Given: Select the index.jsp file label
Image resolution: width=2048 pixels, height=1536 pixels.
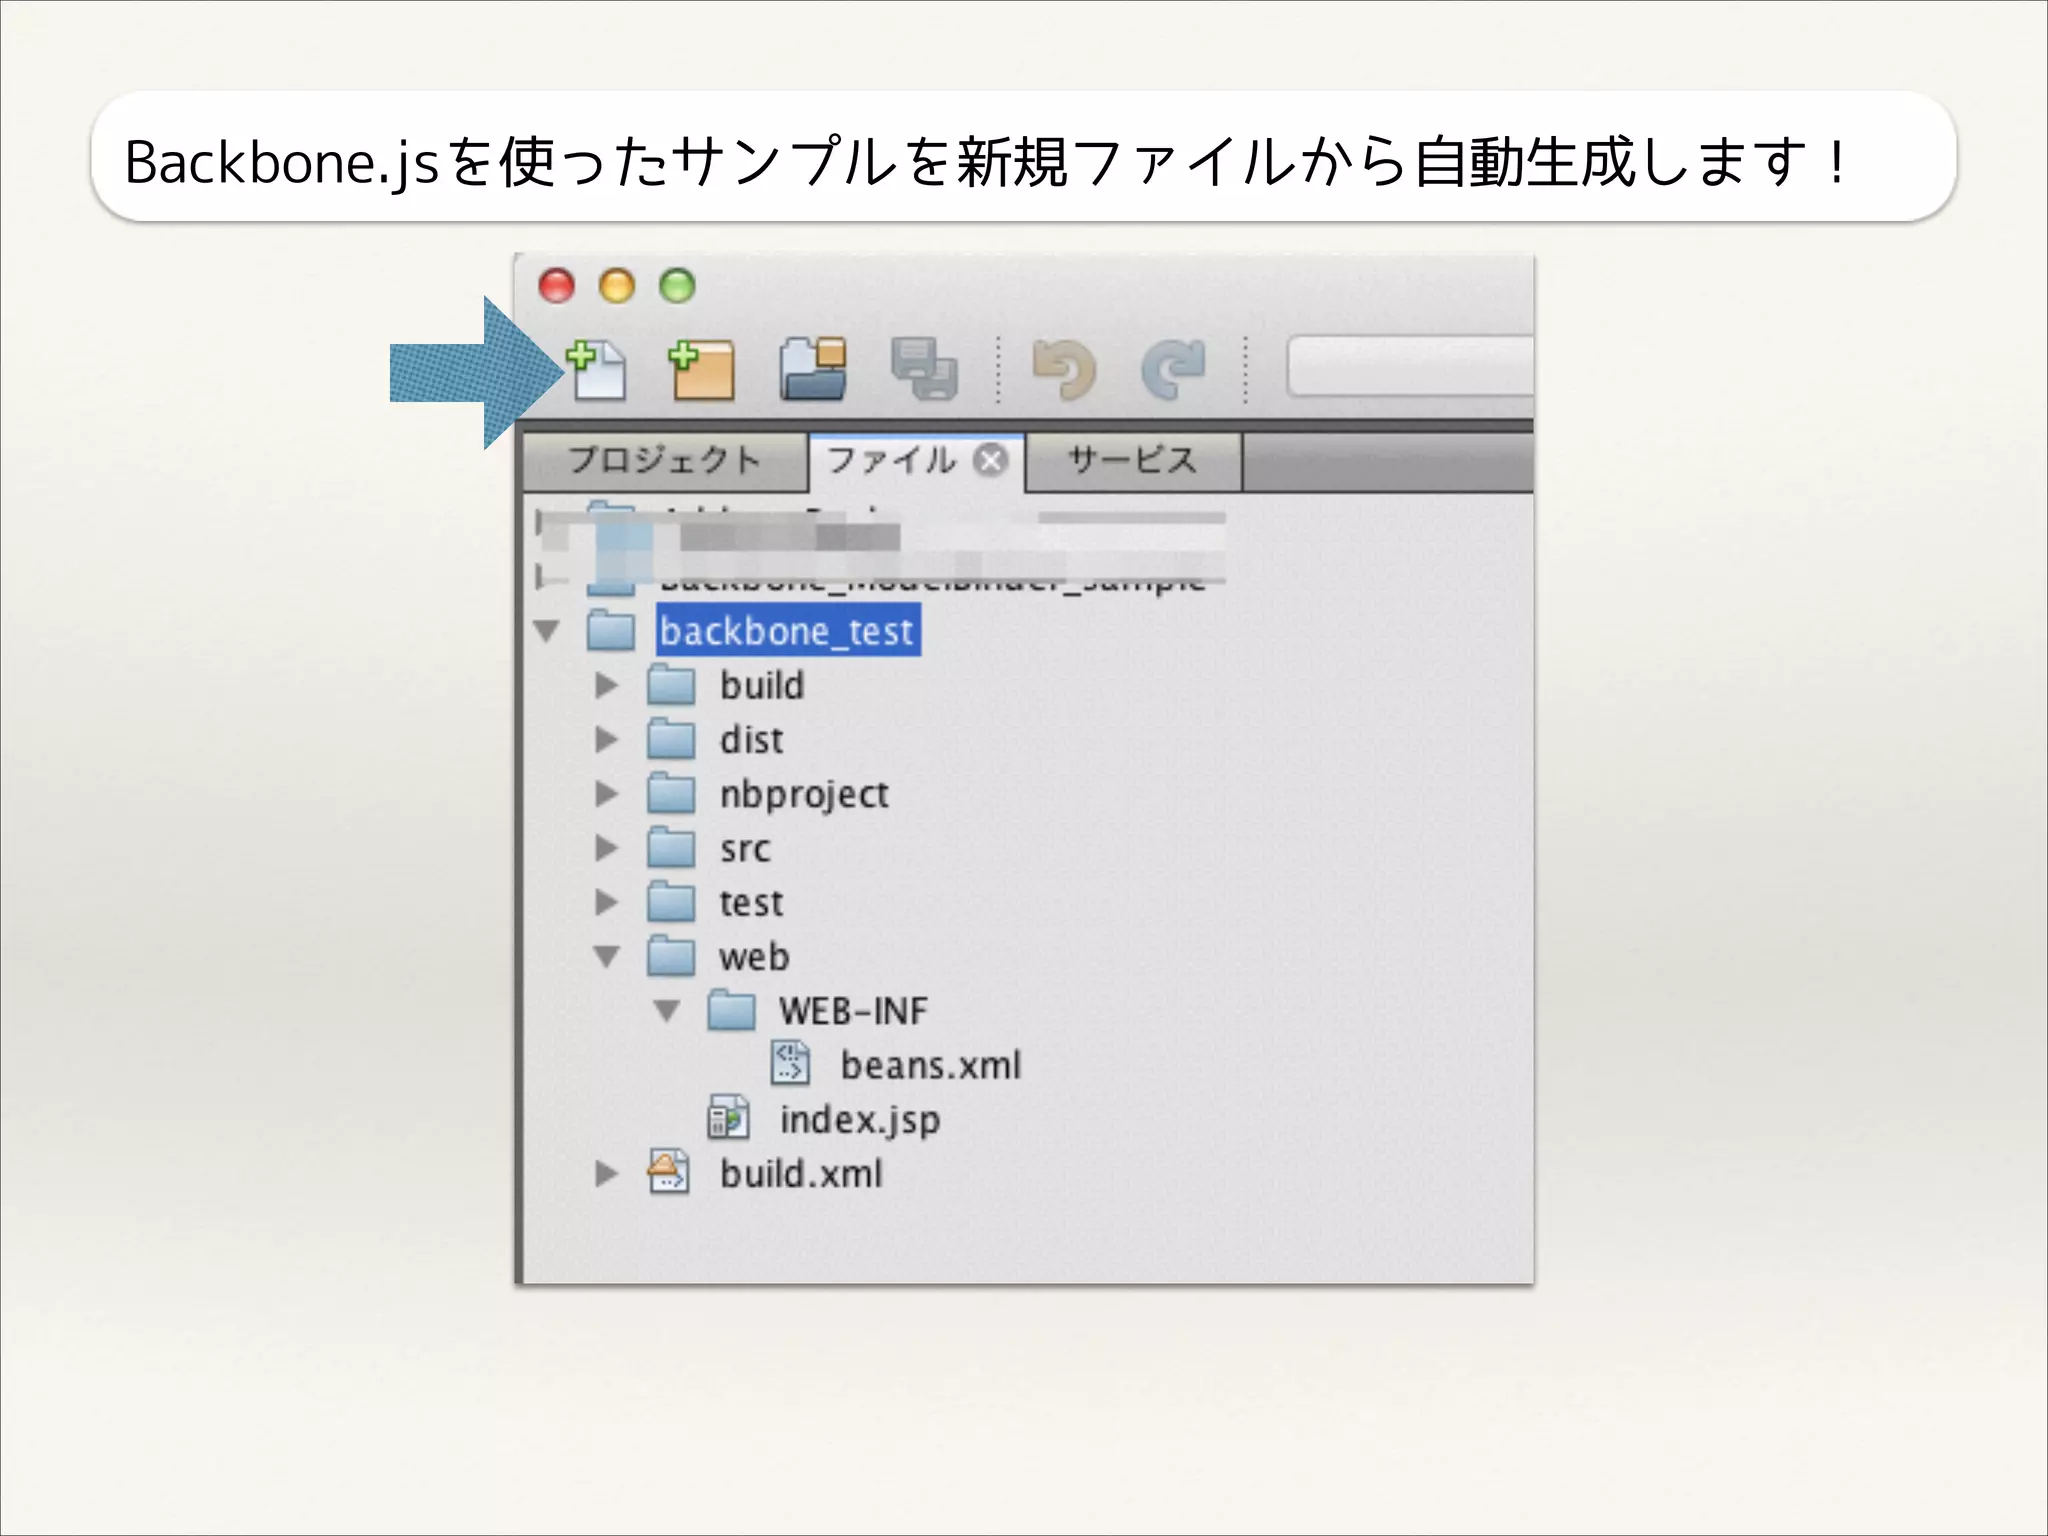Looking at the screenshot, I should [x=860, y=1120].
